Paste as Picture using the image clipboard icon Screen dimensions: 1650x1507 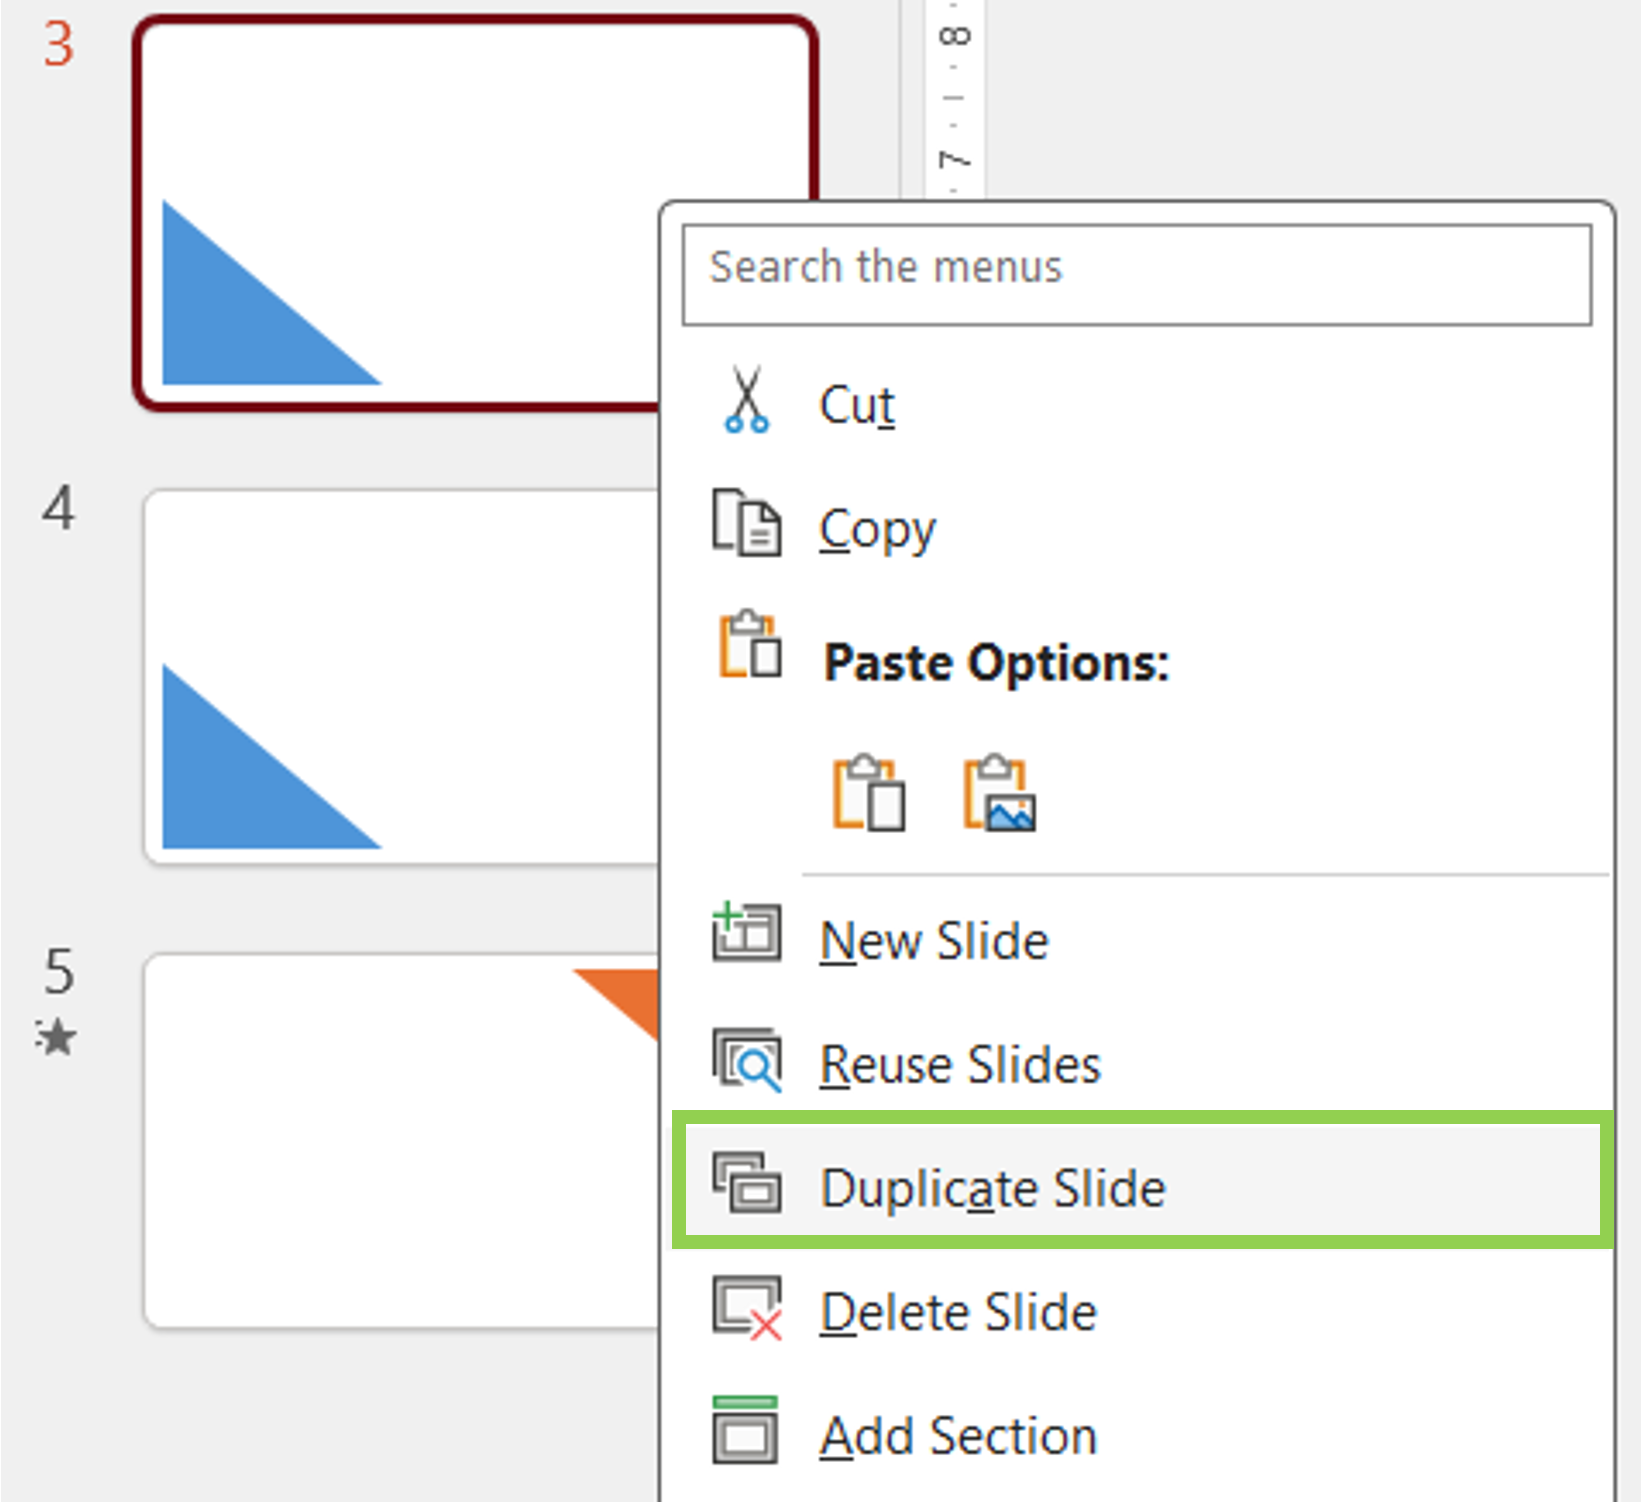997,795
